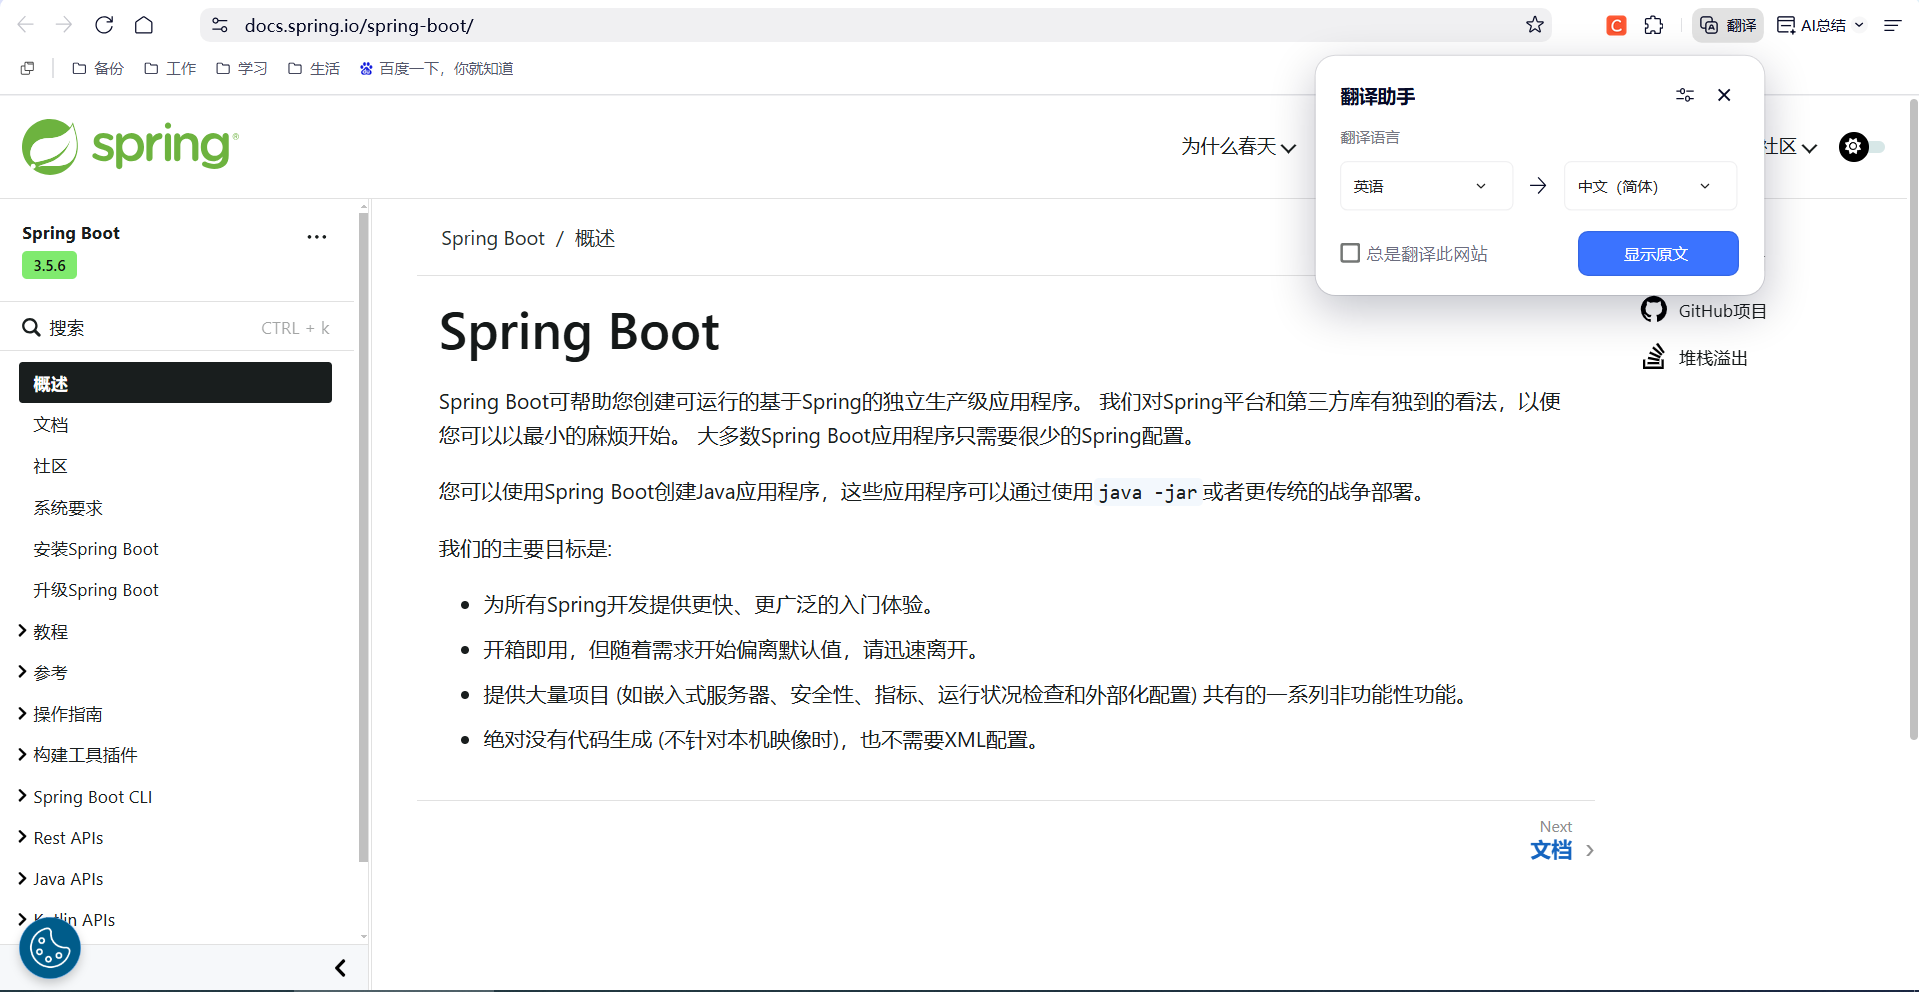Open 升级Spring Boot in the sidebar

click(x=96, y=590)
